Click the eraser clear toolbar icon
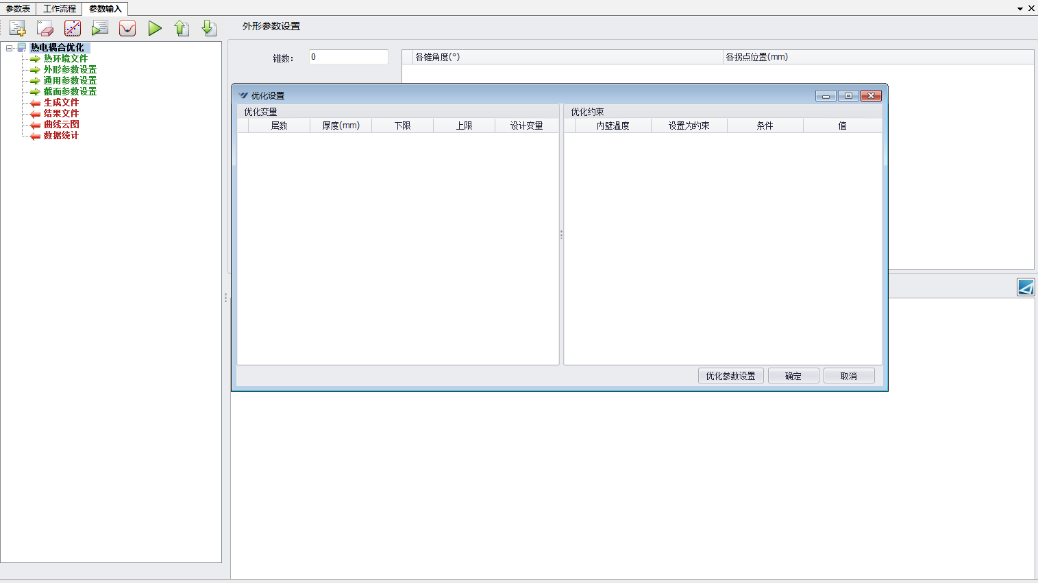This screenshot has width=1038, height=583. 45,28
